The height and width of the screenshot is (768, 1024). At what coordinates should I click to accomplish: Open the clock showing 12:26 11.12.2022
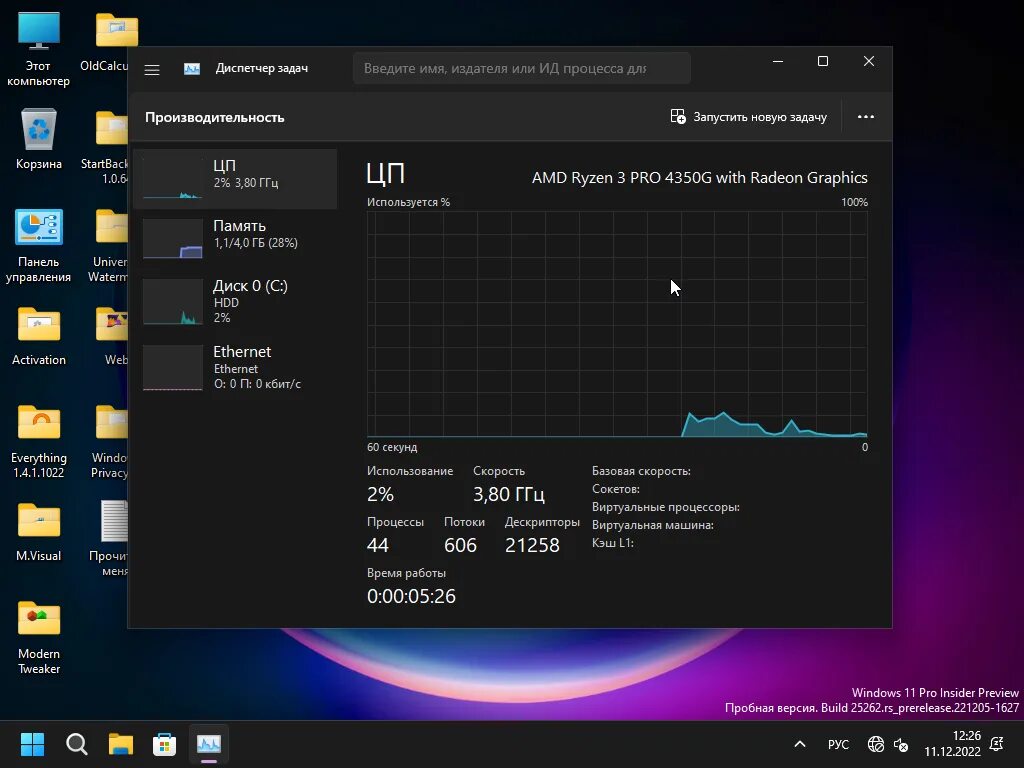click(x=952, y=744)
